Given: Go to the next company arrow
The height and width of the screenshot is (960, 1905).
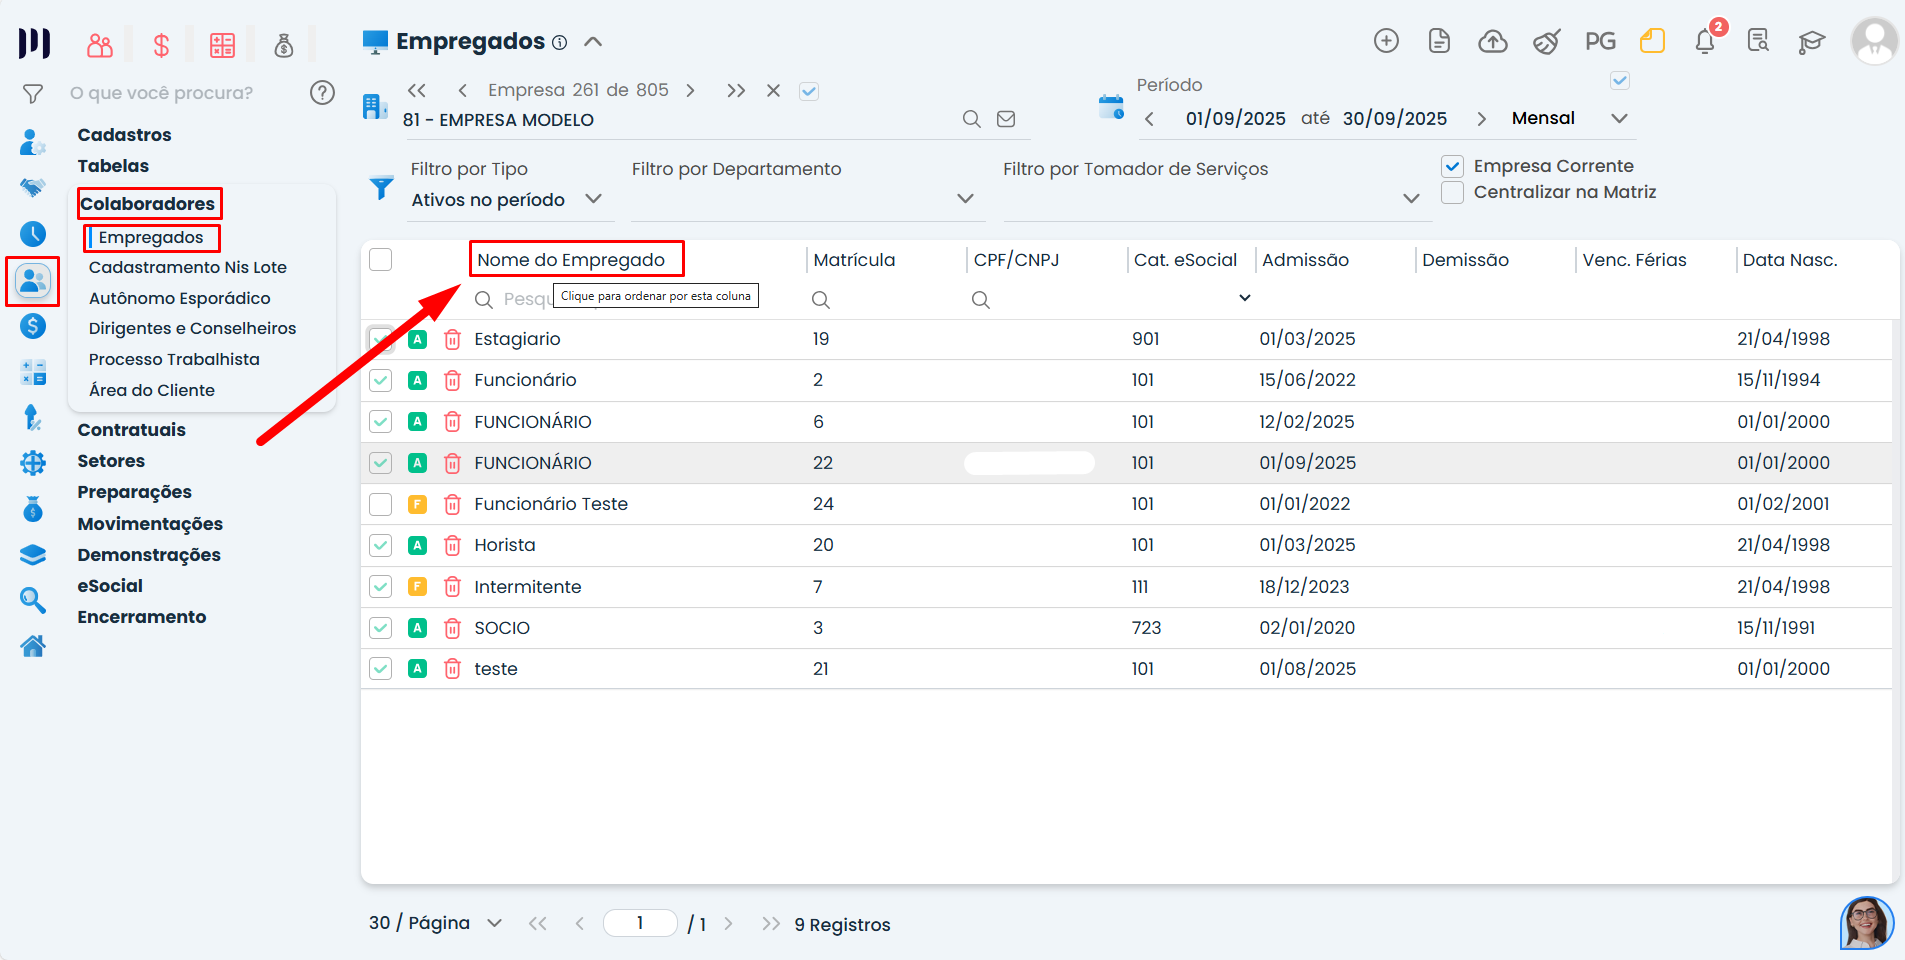Looking at the screenshot, I should [691, 90].
